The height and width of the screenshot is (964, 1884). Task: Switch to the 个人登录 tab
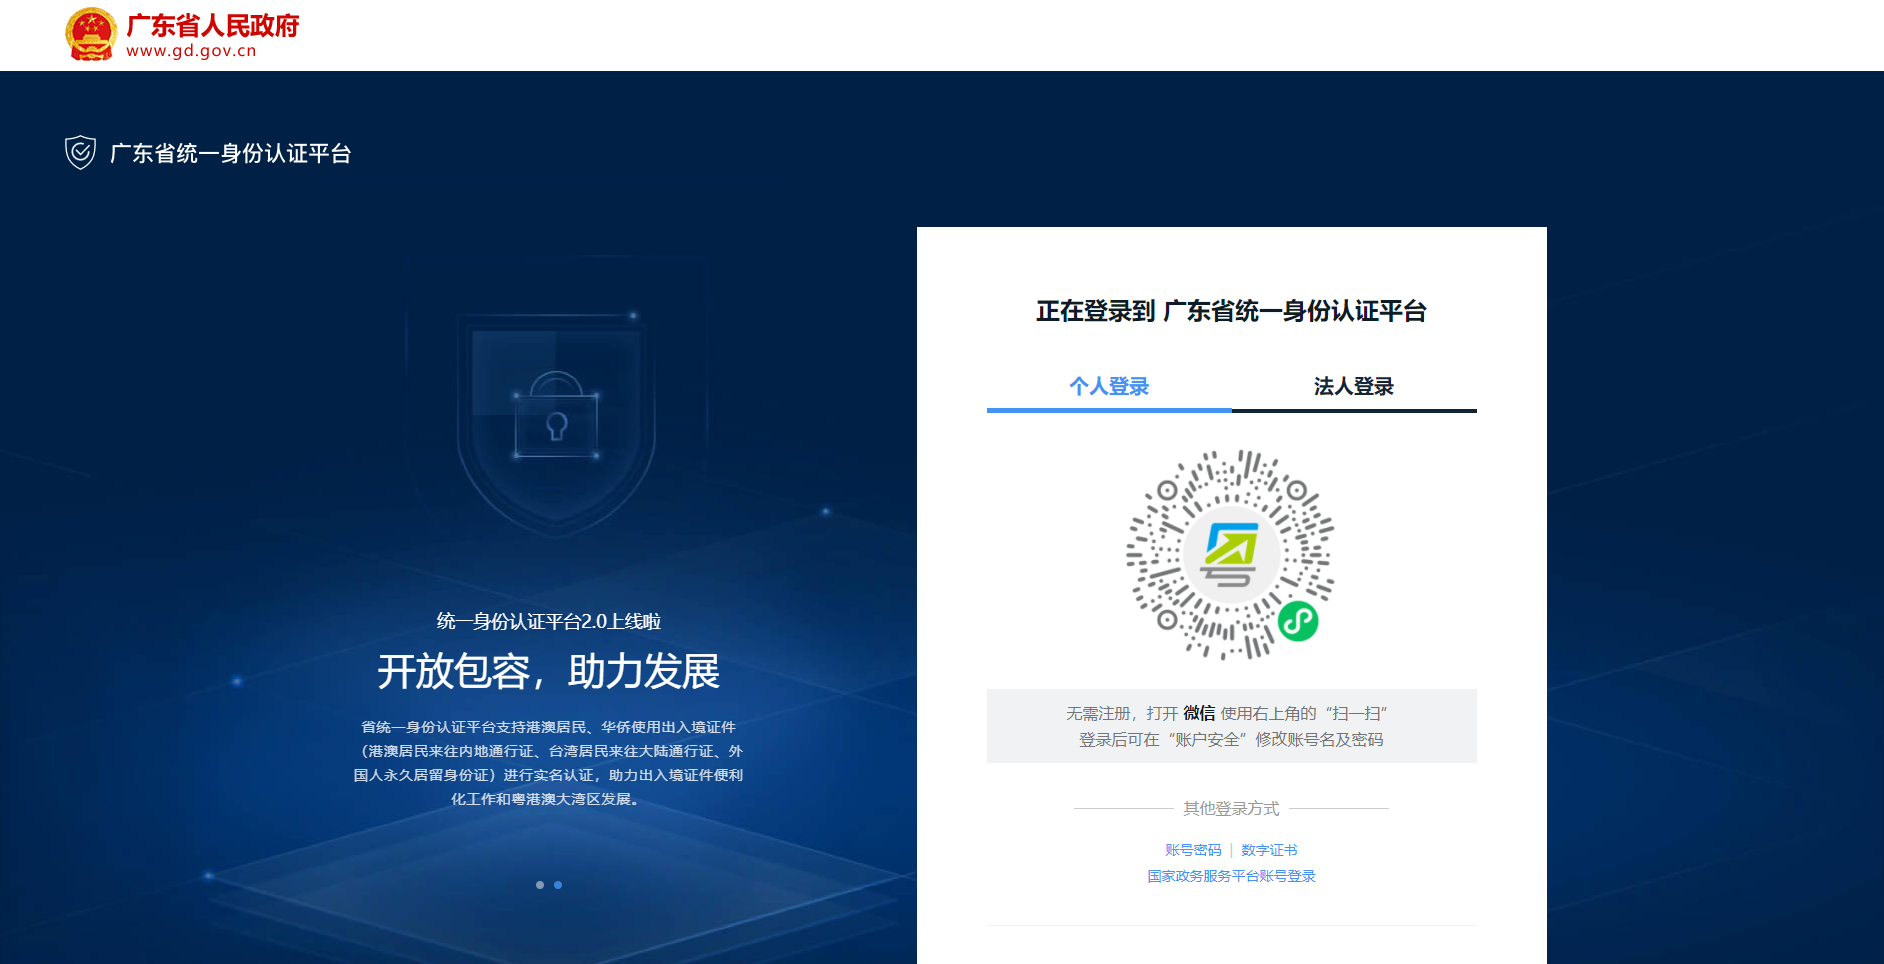click(x=1109, y=386)
